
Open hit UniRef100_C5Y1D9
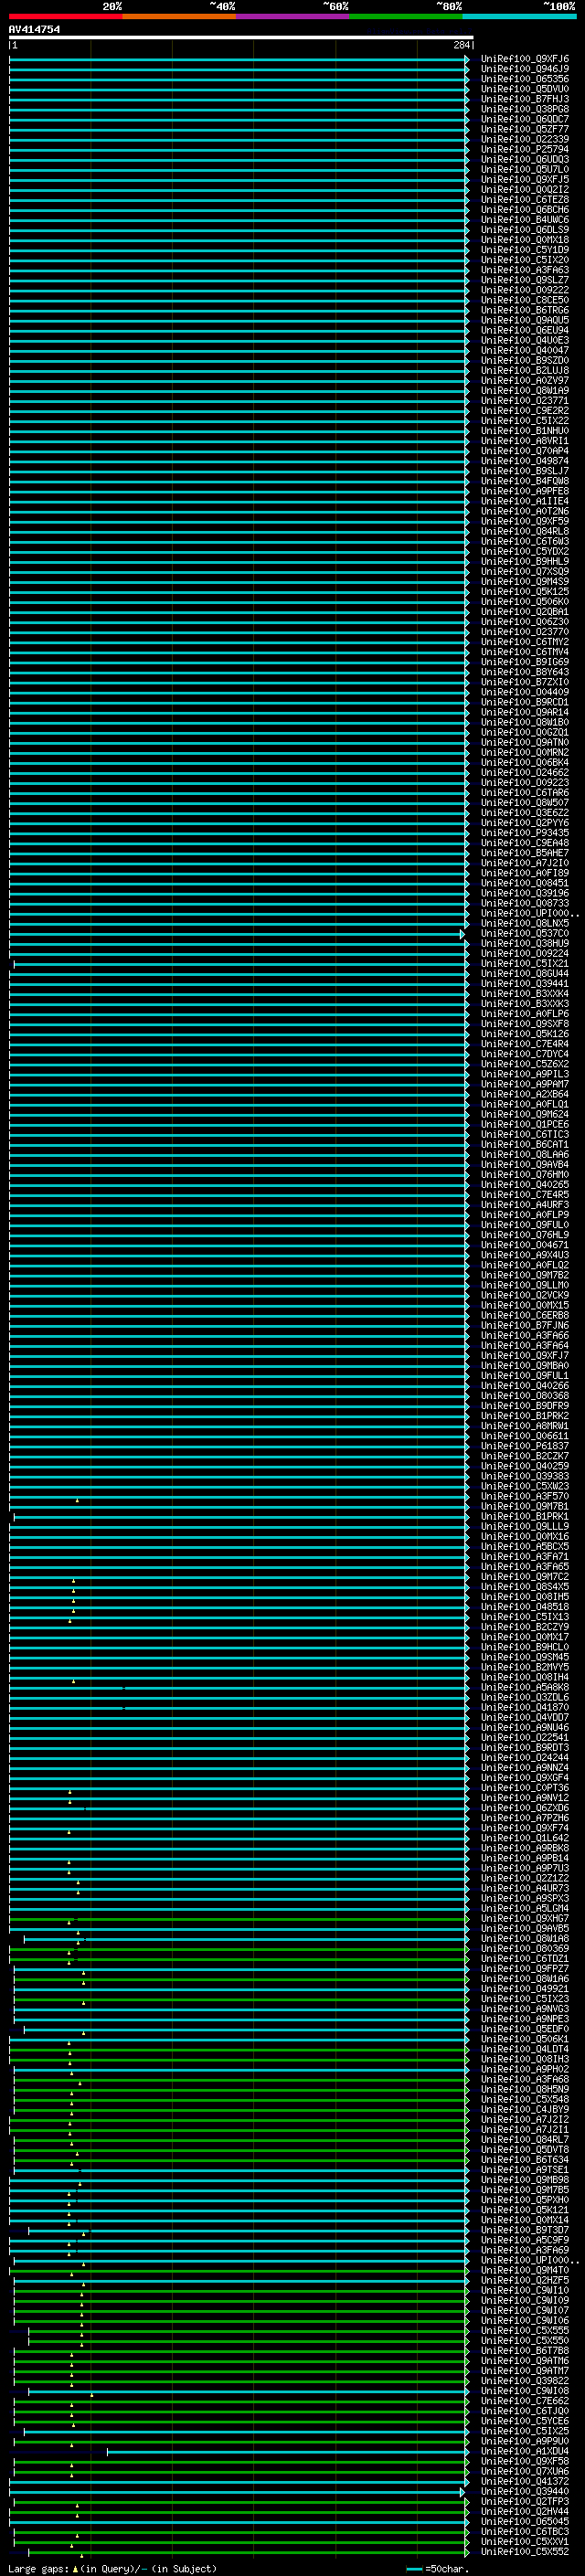525,249
